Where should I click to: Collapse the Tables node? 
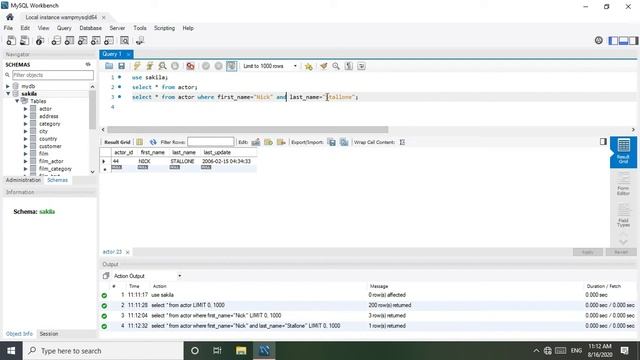click(17, 101)
